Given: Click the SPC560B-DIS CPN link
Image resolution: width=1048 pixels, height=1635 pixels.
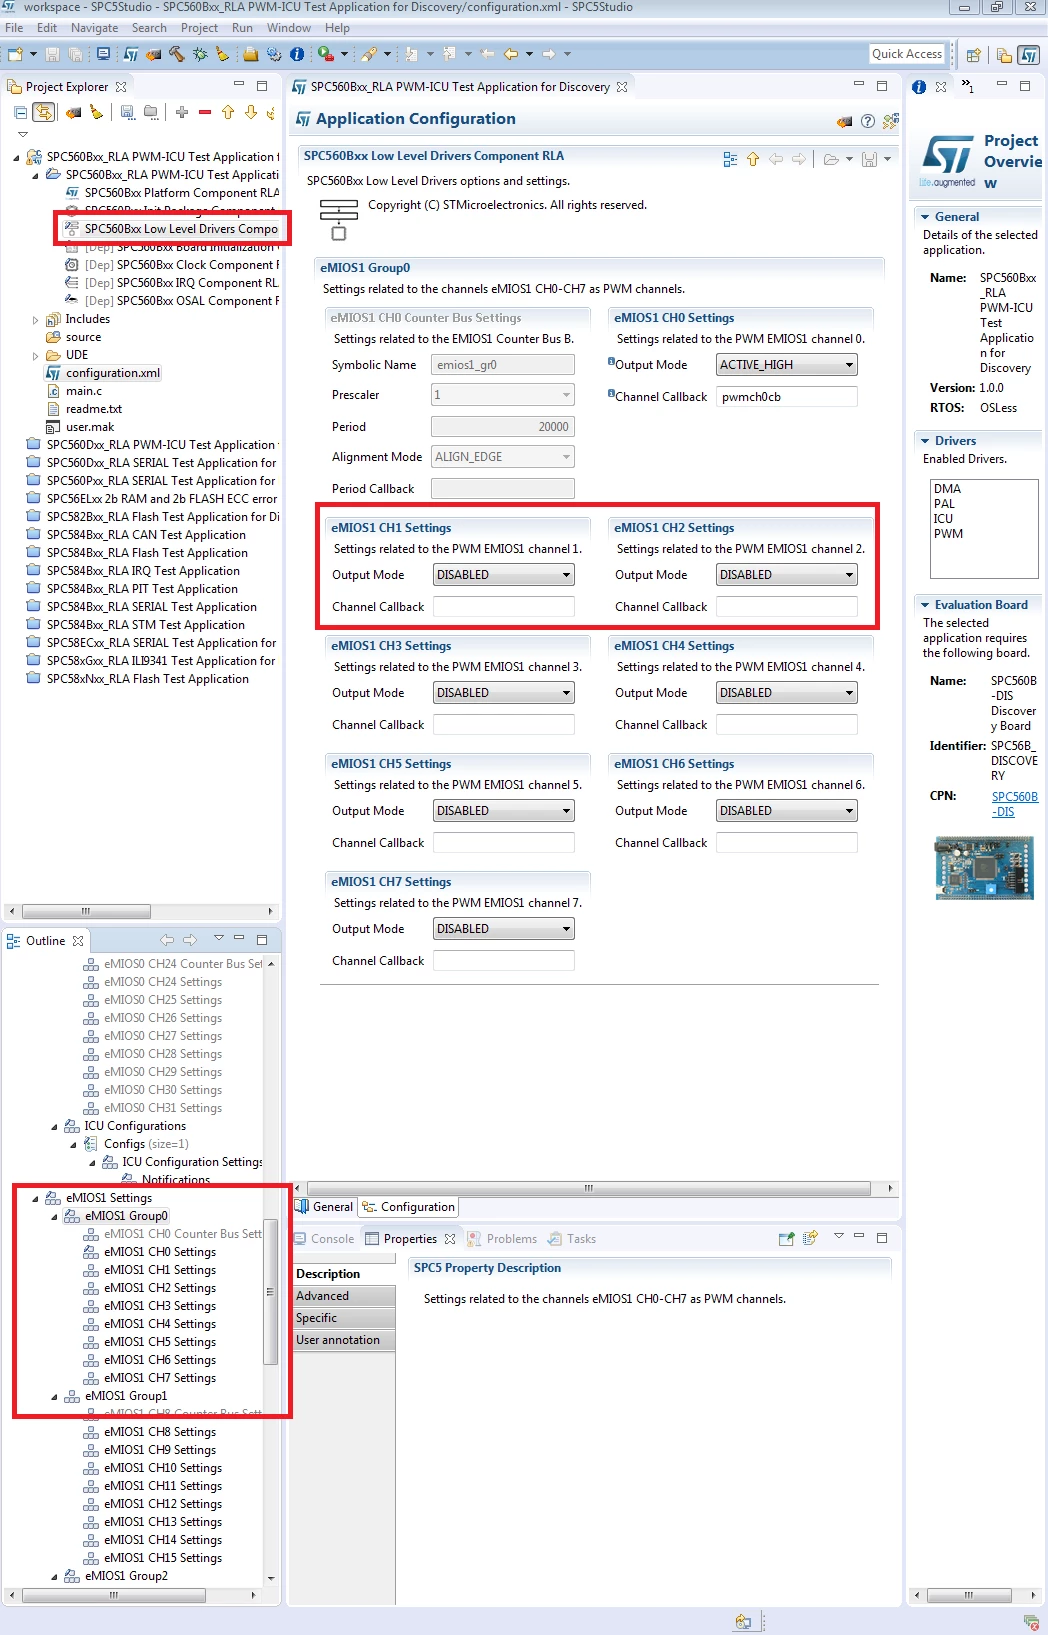Looking at the screenshot, I should [1014, 804].
